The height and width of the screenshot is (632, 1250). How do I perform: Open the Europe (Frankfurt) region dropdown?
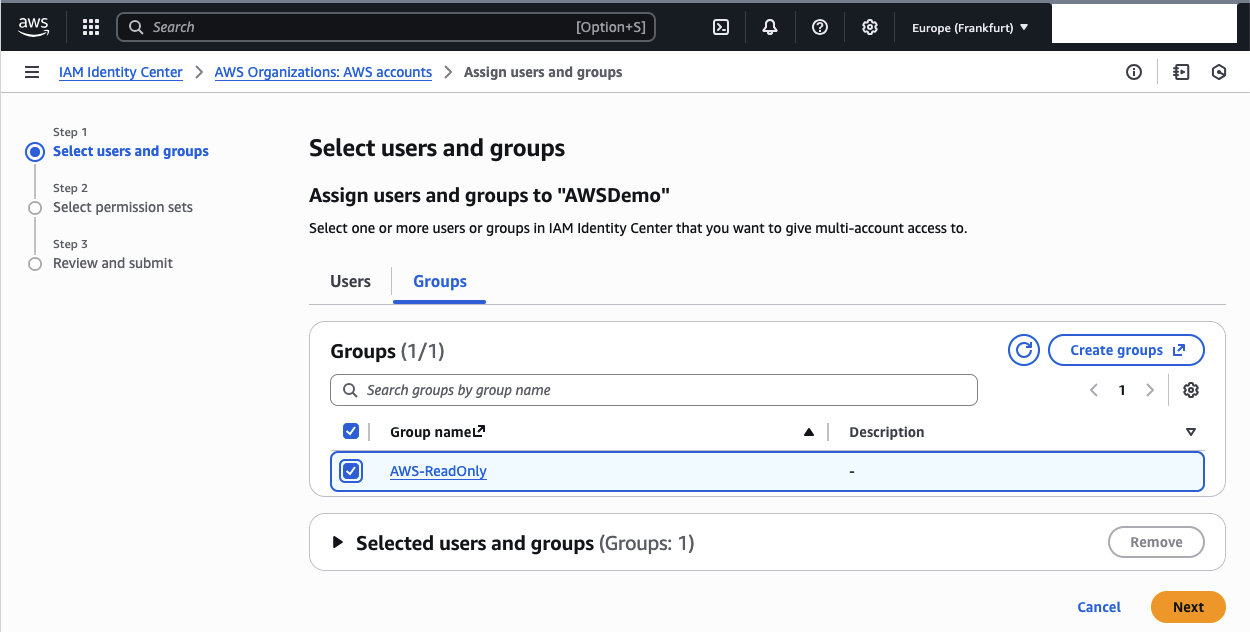coord(967,27)
